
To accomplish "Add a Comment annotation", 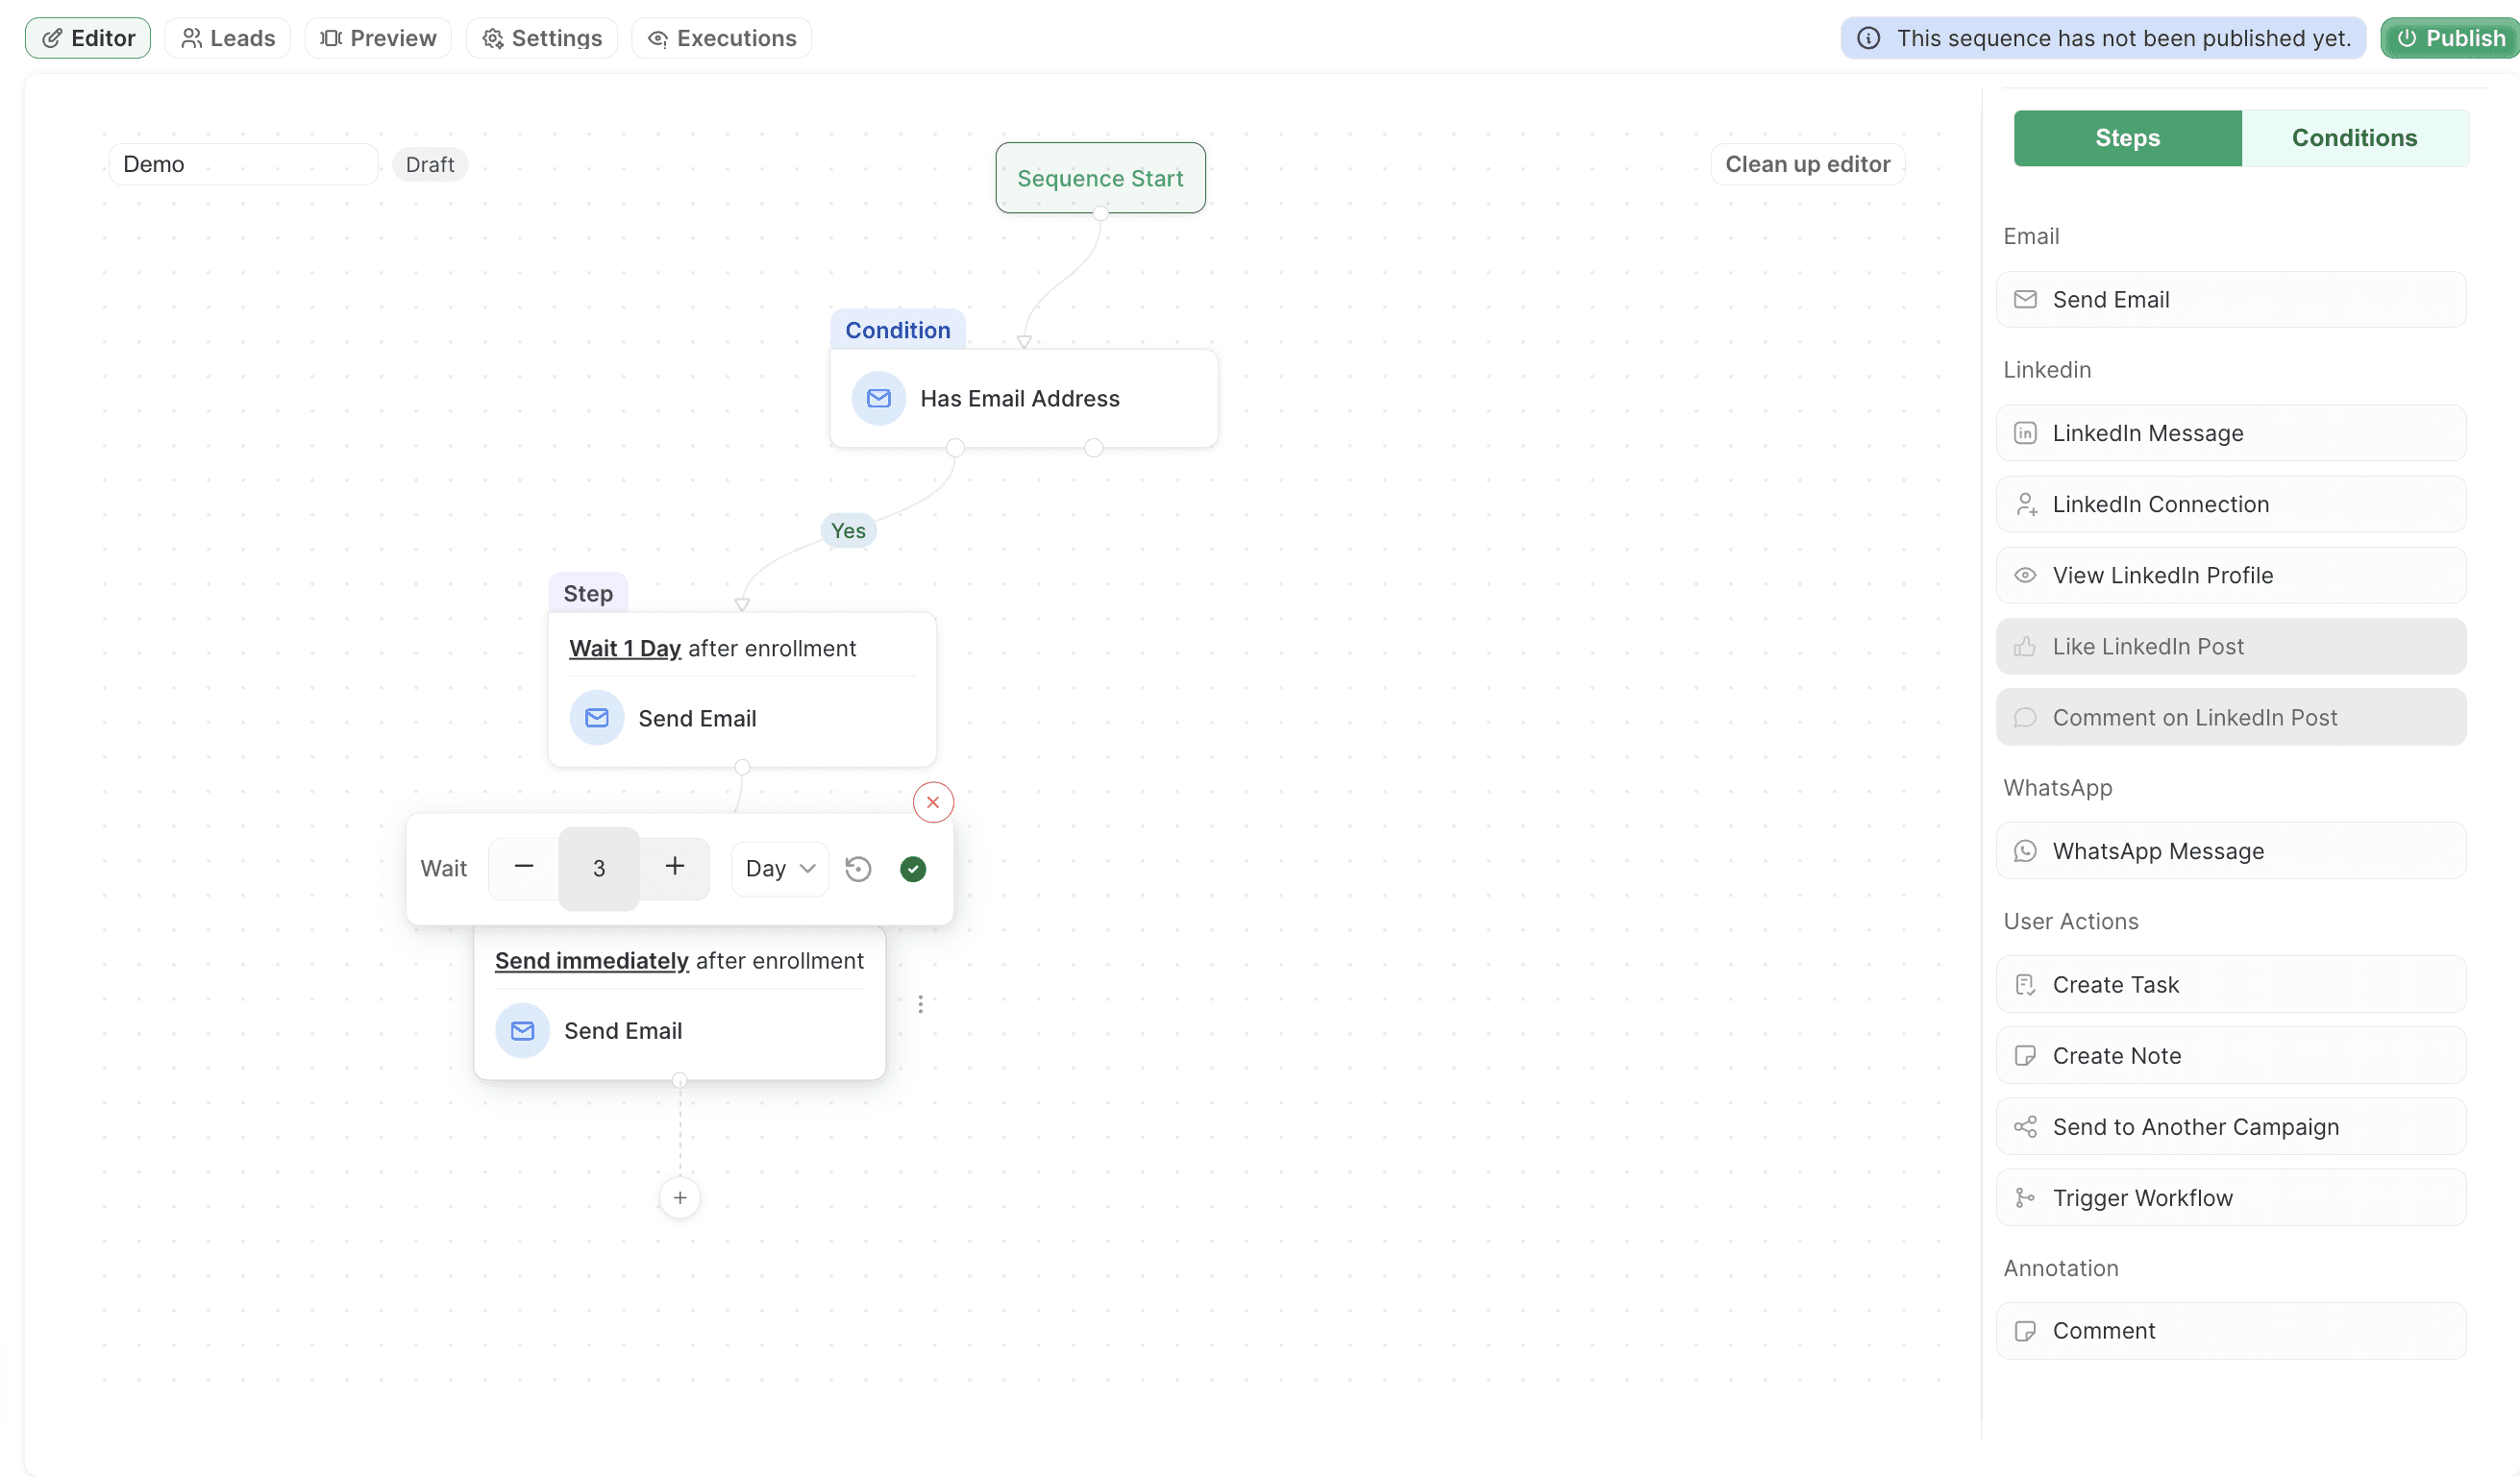I will coord(2231,1330).
